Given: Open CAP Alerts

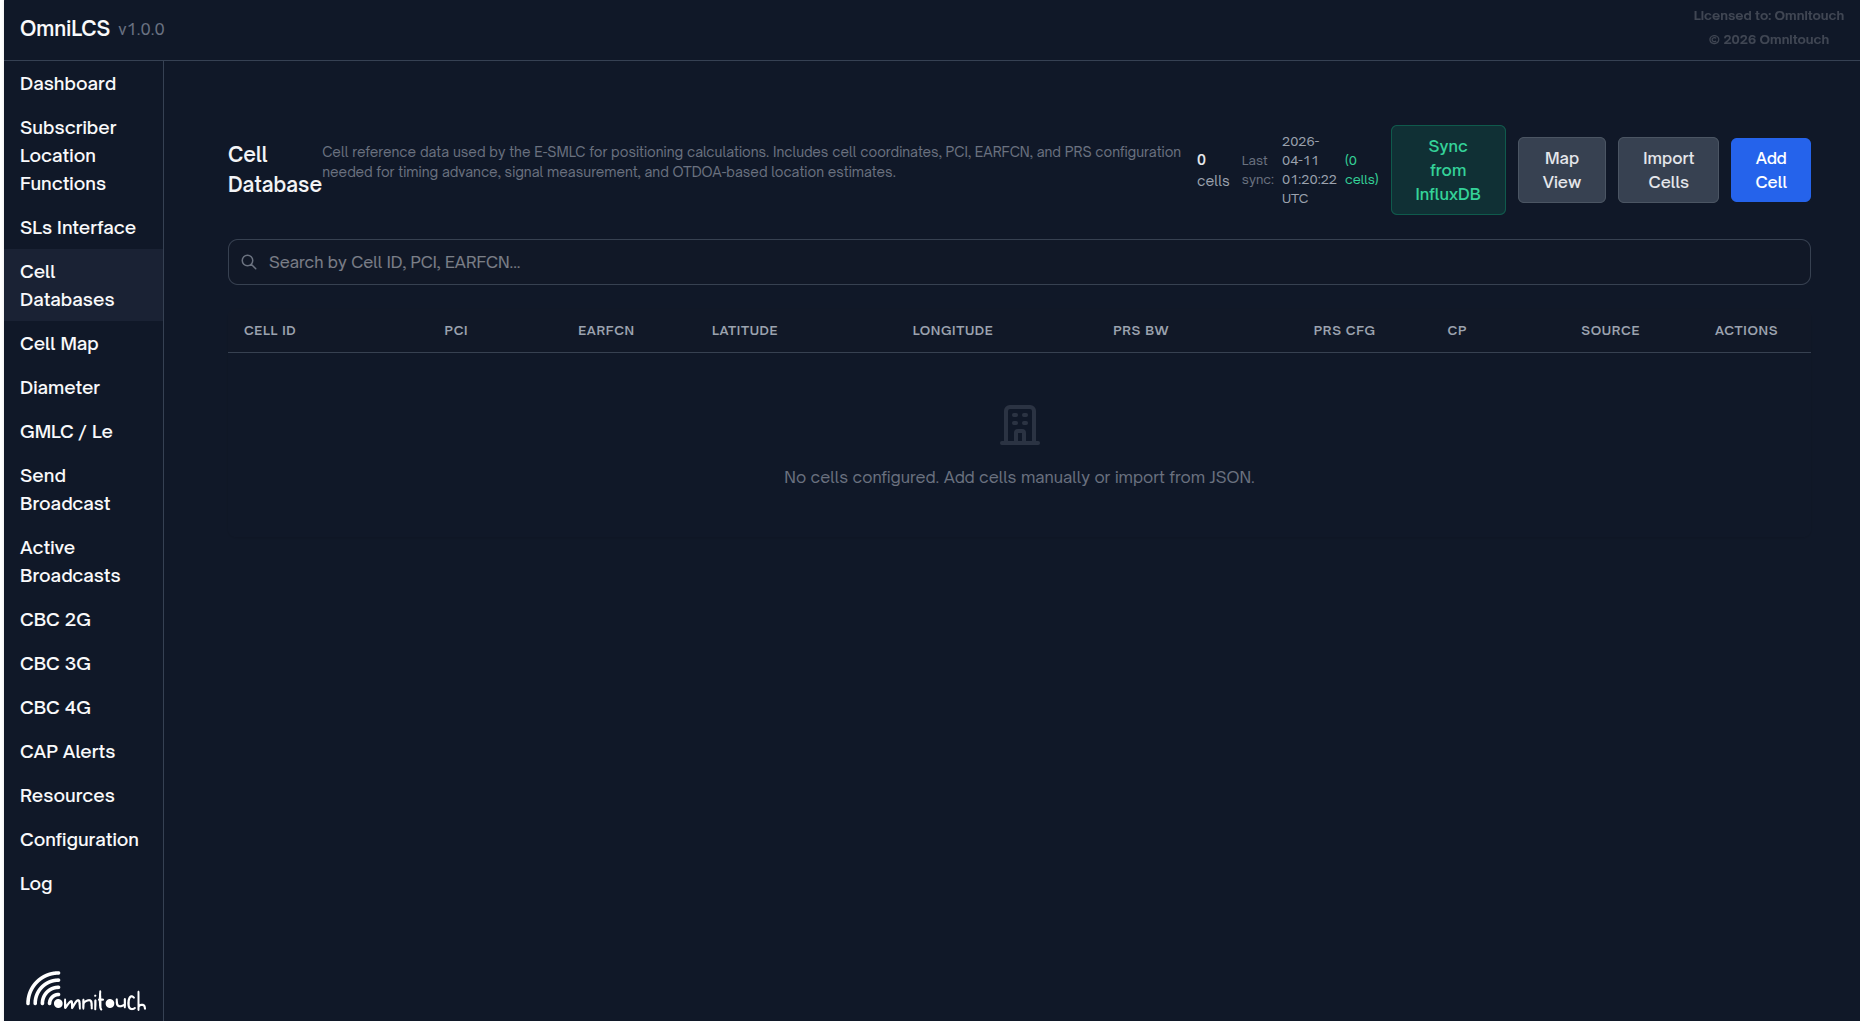Looking at the screenshot, I should point(67,751).
